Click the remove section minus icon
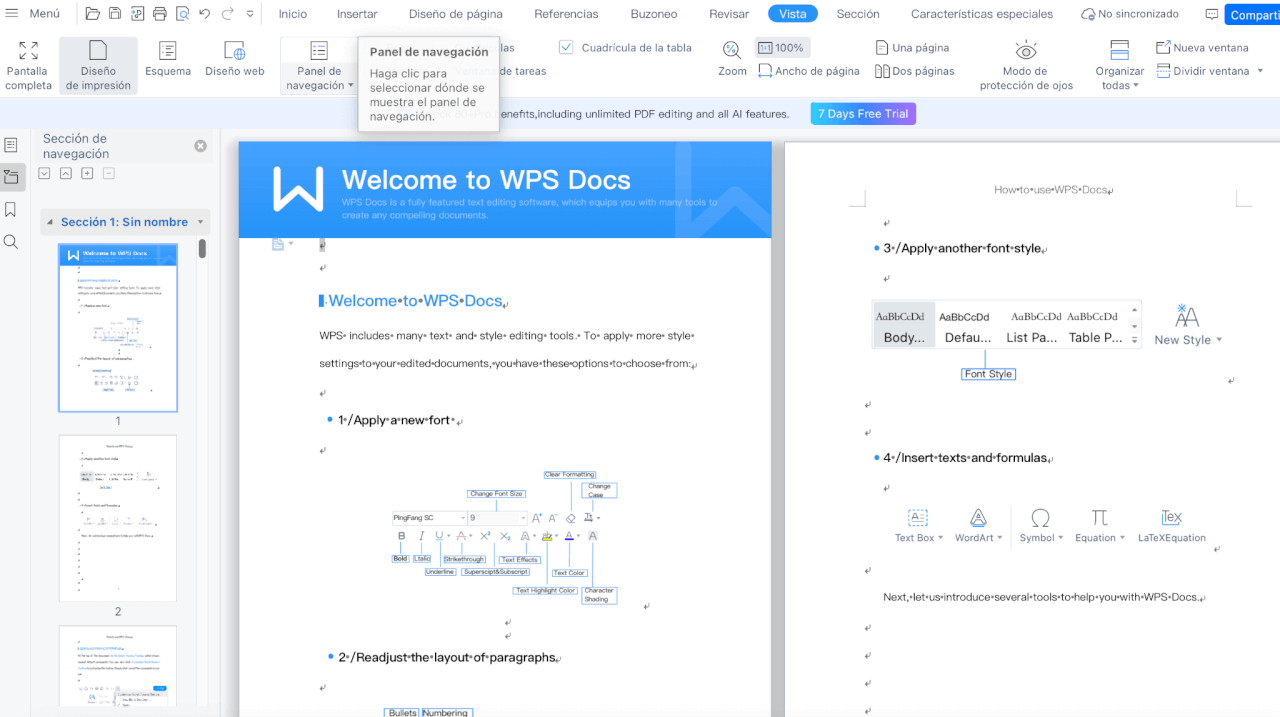The height and width of the screenshot is (717, 1280). coord(109,173)
